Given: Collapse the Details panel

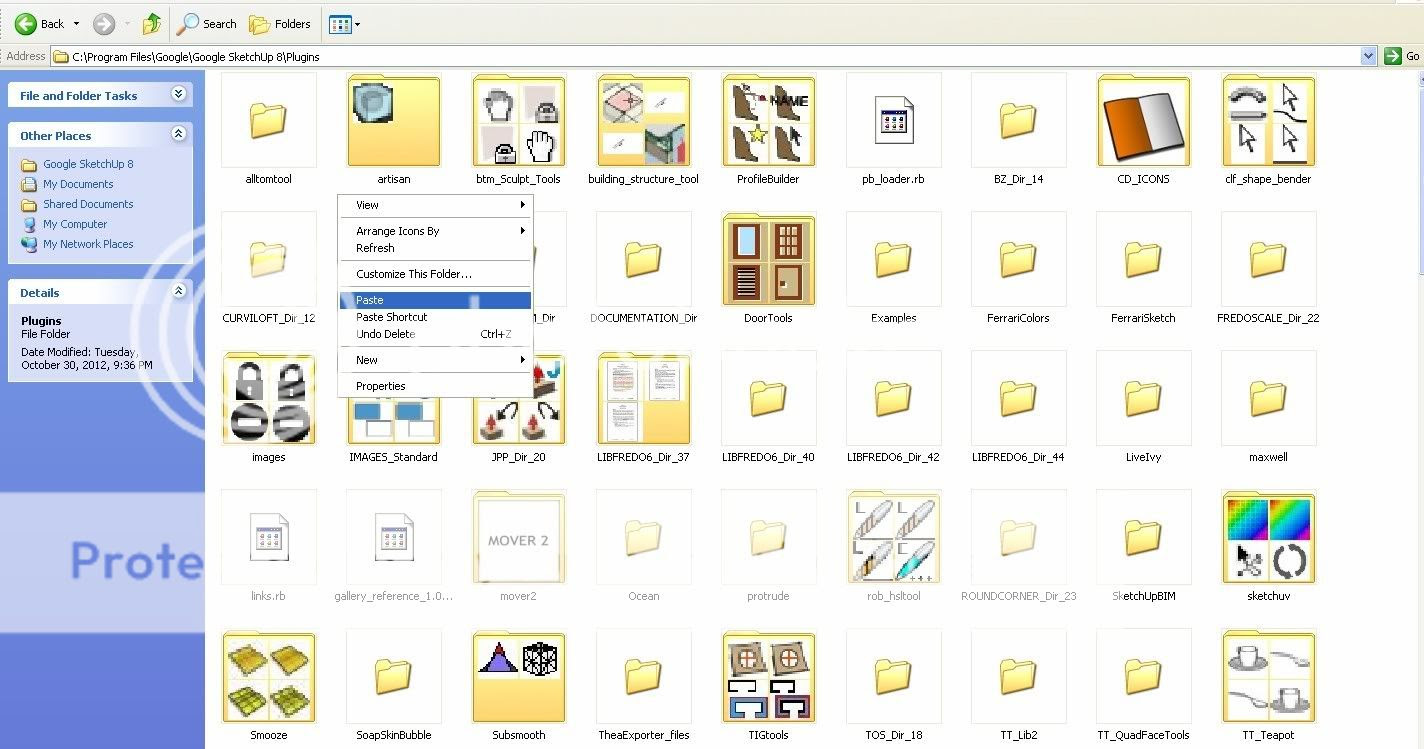Looking at the screenshot, I should click(x=178, y=291).
